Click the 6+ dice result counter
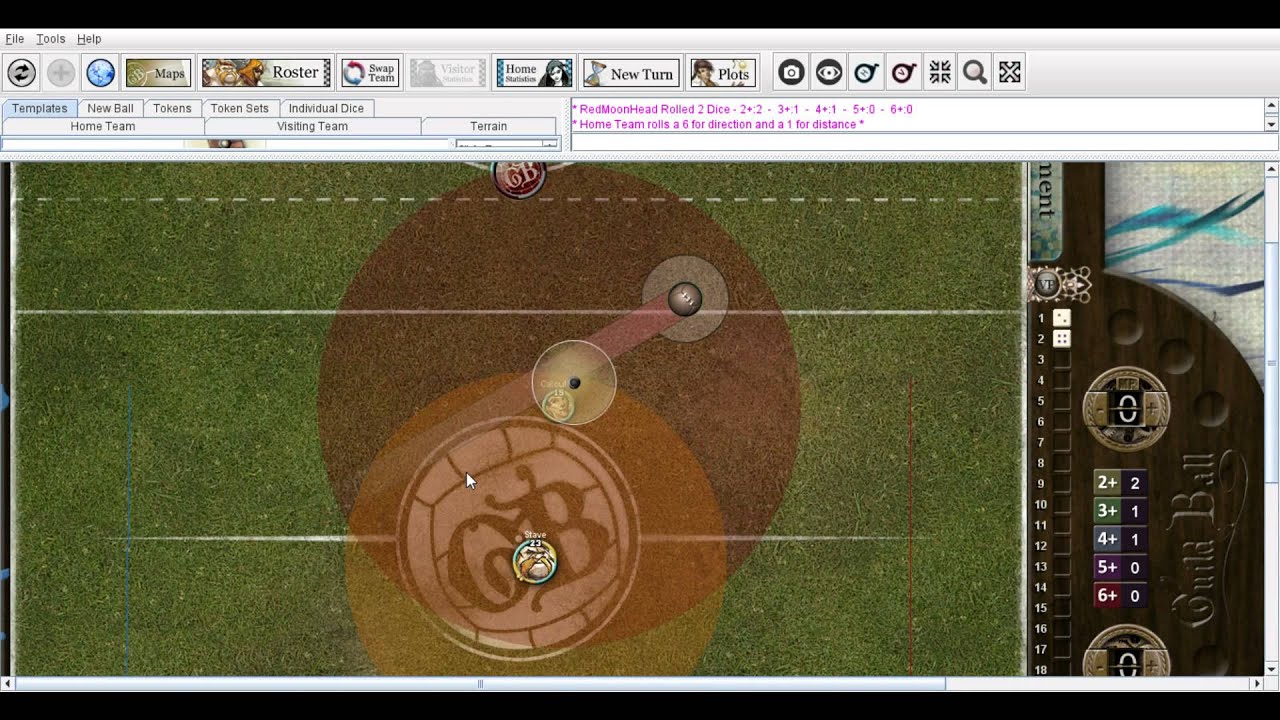 pyautogui.click(x=1121, y=595)
